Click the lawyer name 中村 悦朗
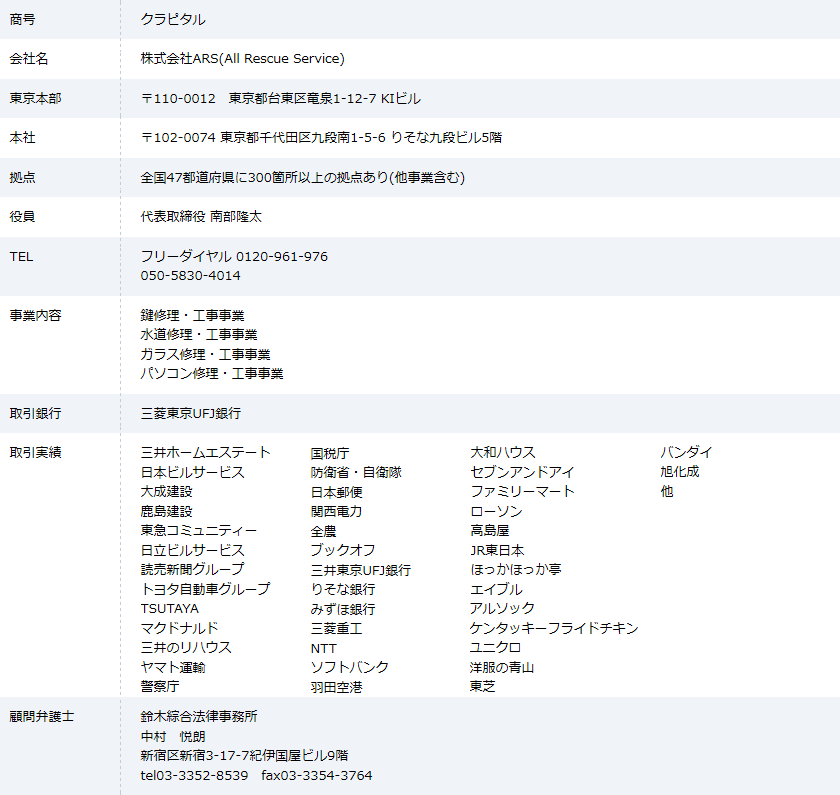840x795 pixels. tap(173, 736)
